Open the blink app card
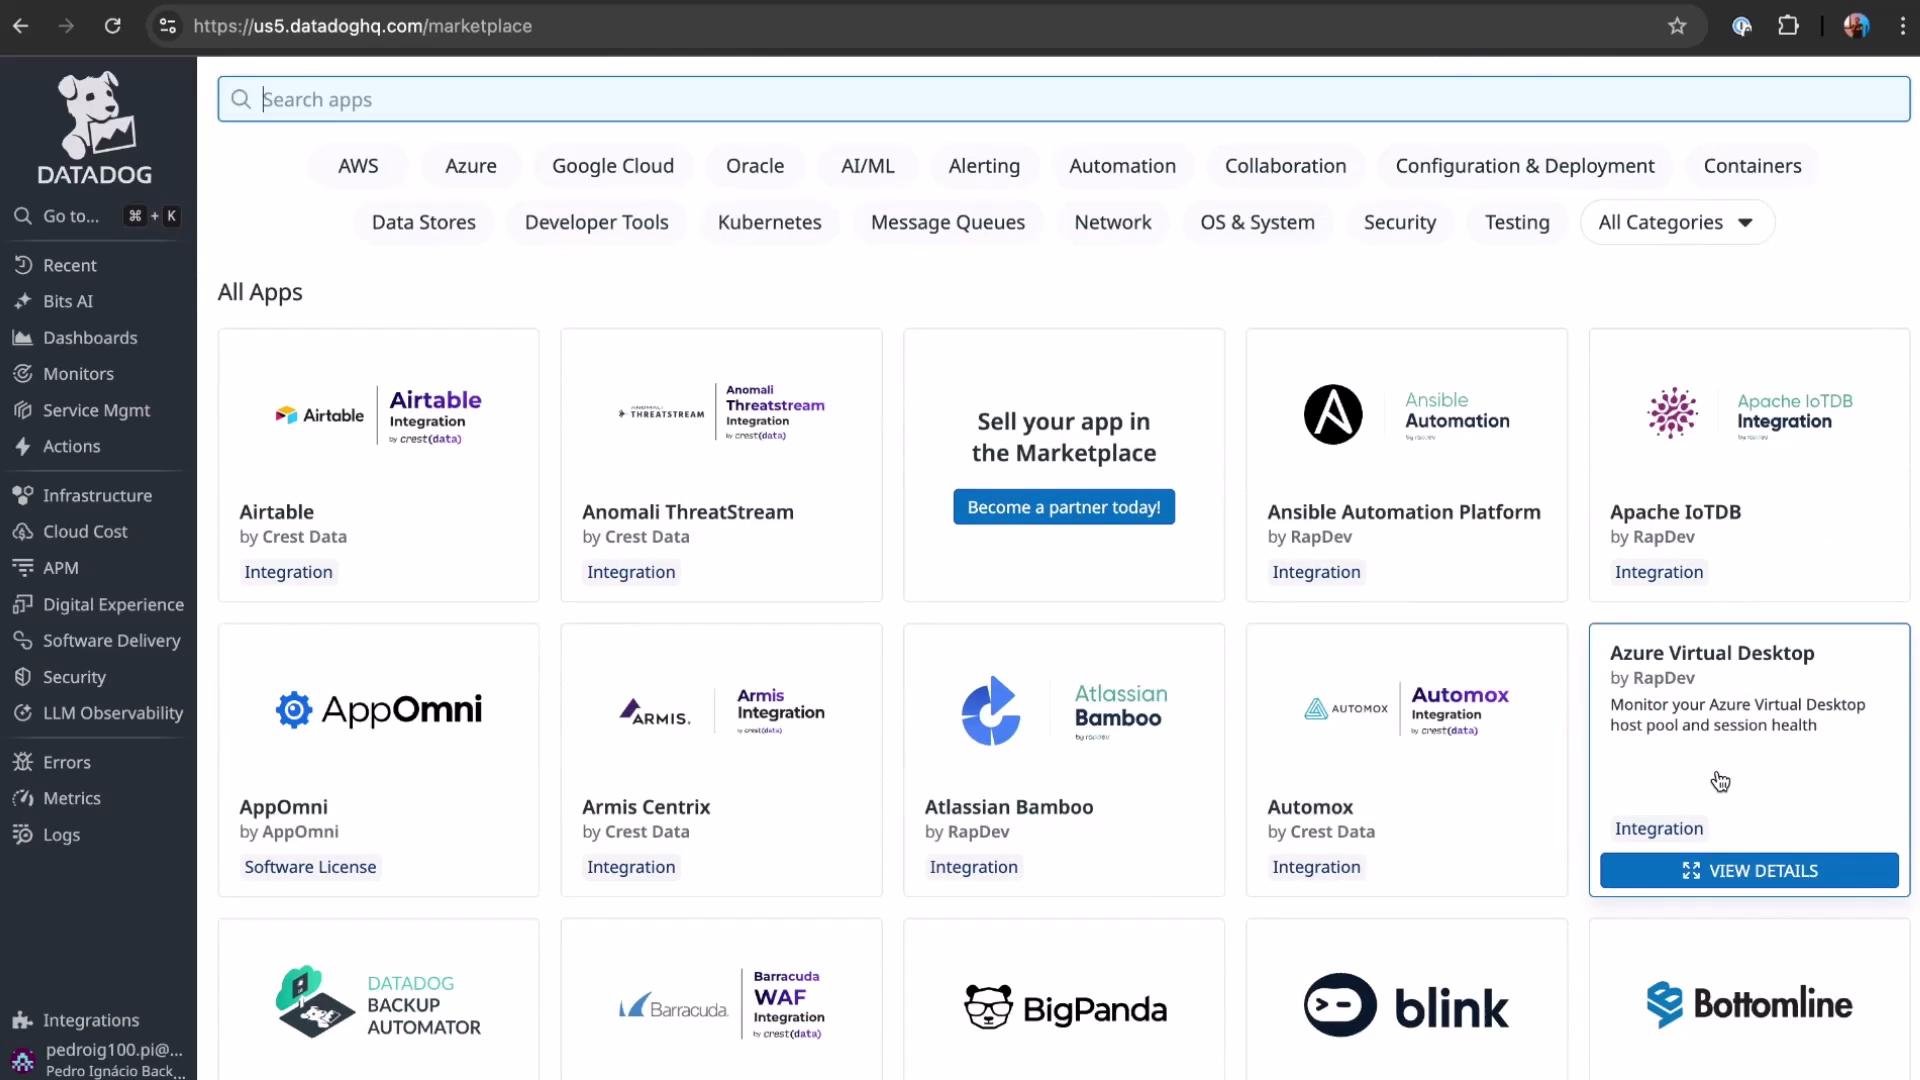1920x1080 pixels. pyautogui.click(x=1406, y=1000)
